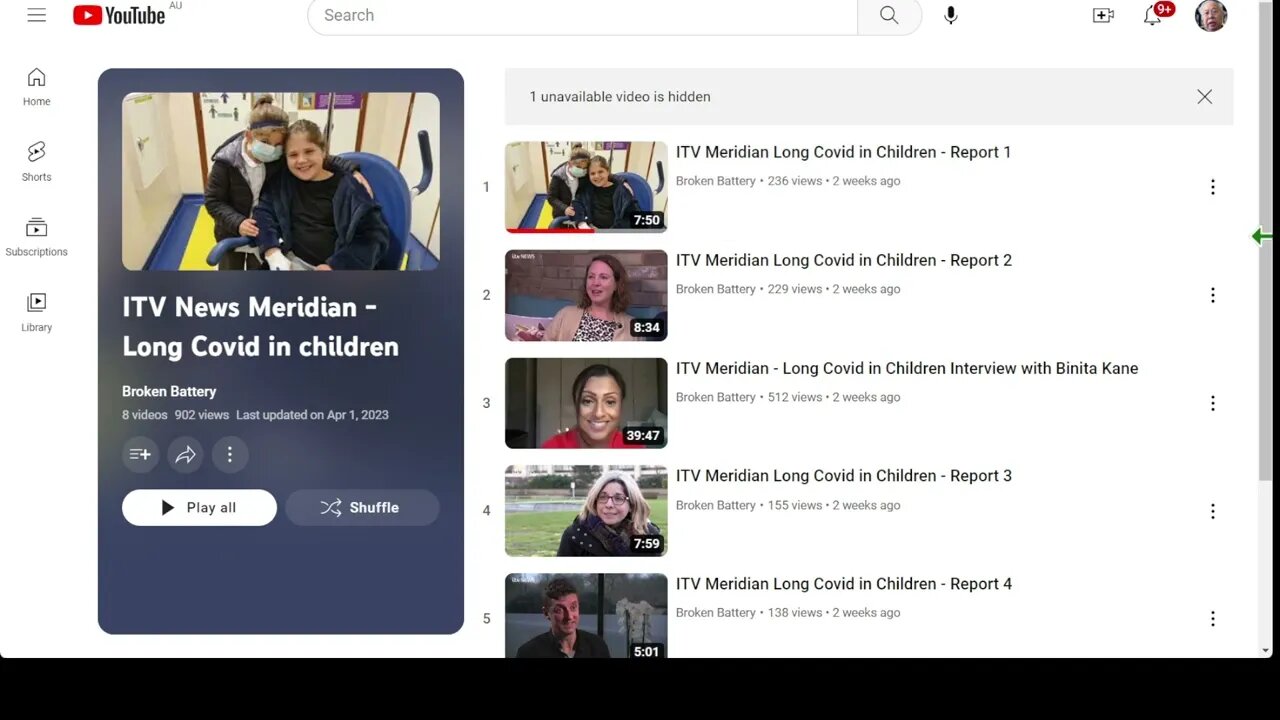Open title ITV Meridian Report 1
Screen dimensions: 1280x720
843,152
